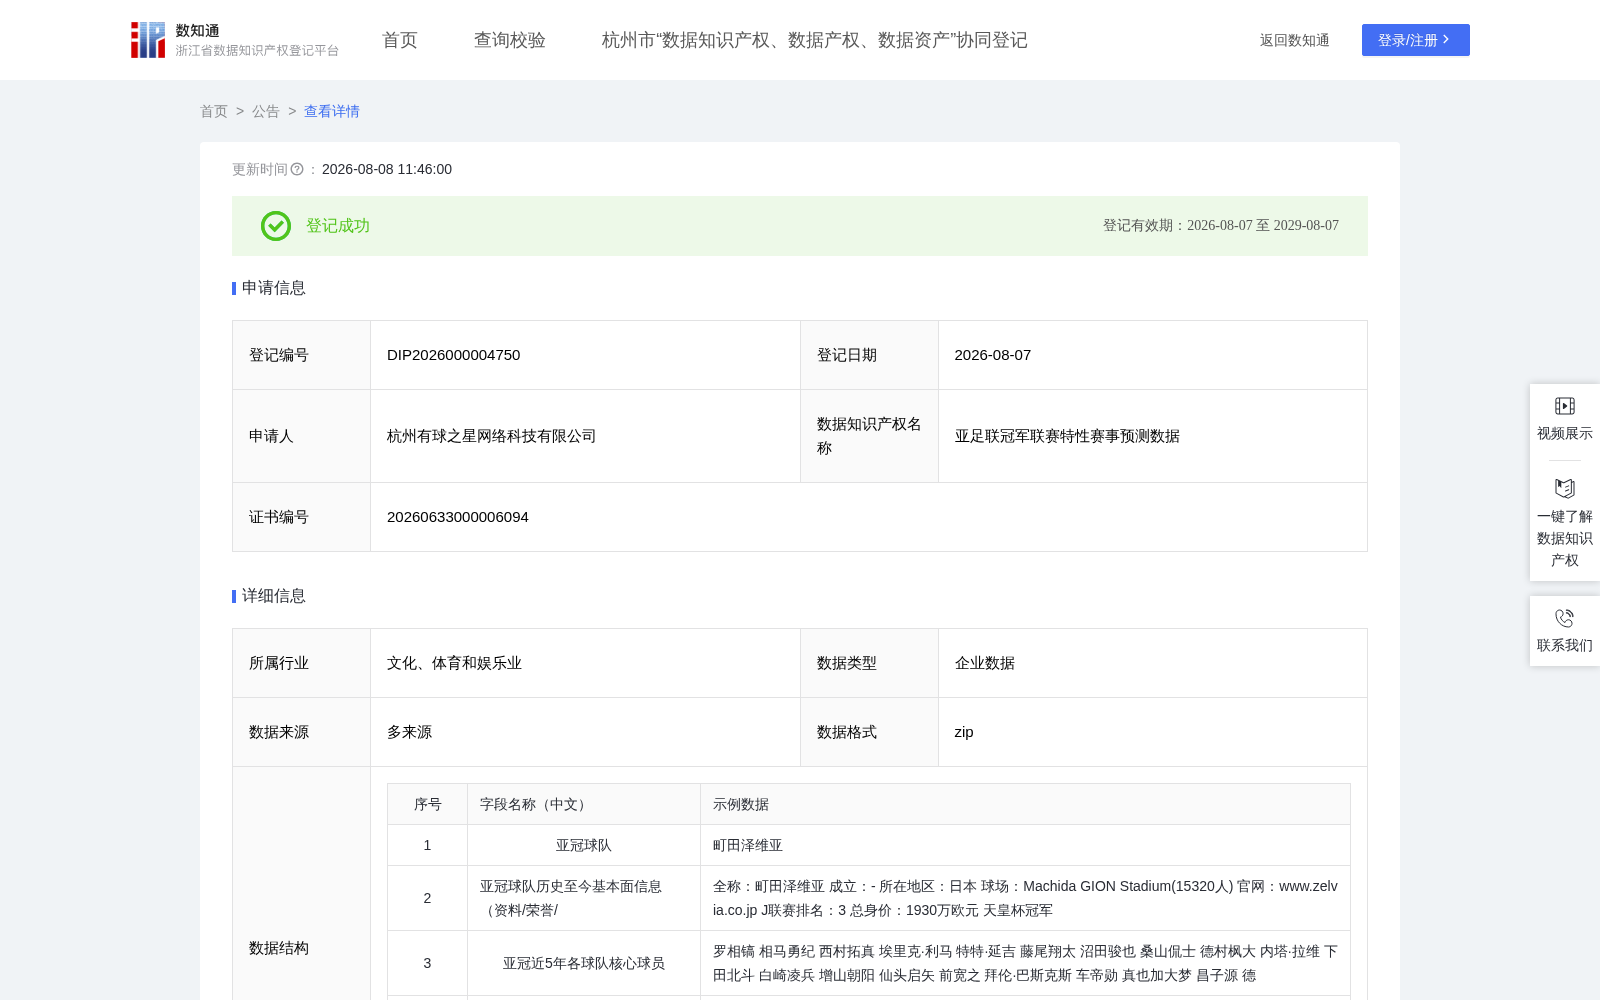
Task: Open the 视频展示 video icon
Action: point(1565,406)
